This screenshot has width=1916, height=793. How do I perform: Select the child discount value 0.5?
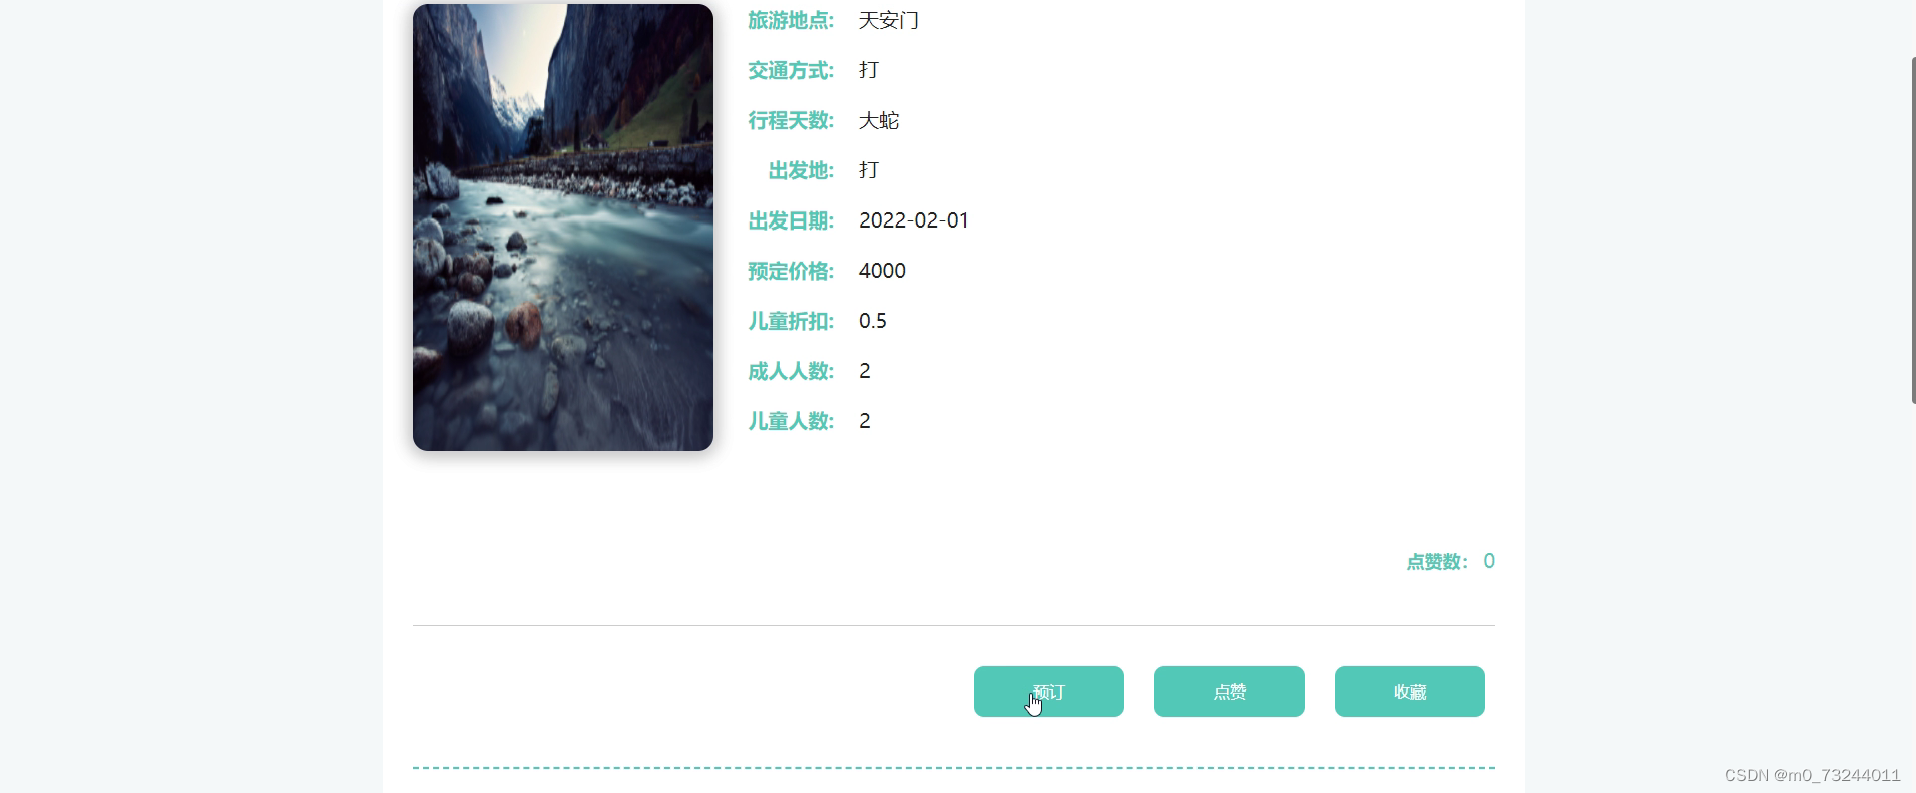[x=872, y=321]
